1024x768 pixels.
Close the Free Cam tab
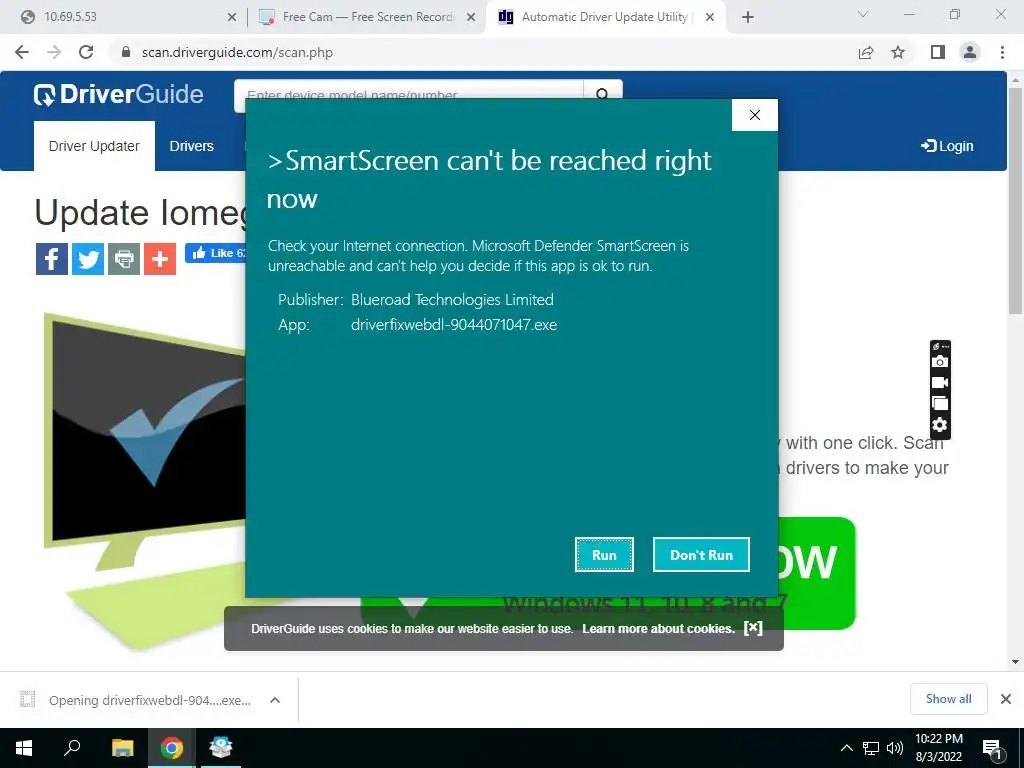[471, 17]
